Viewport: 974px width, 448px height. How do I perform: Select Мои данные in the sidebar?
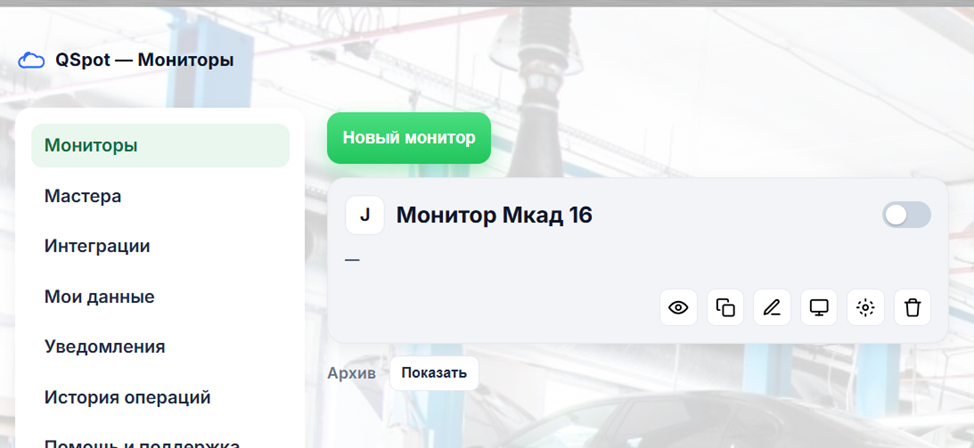(160, 296)
